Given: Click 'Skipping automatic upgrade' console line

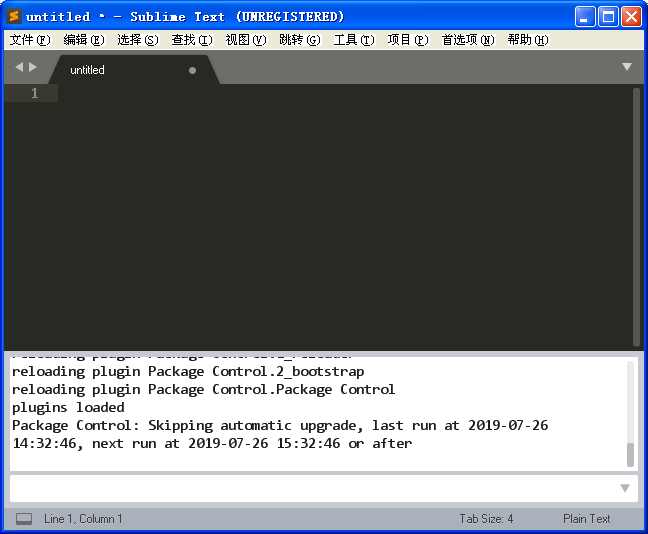Looking at the screenshot, I should click(x=280, y=425).
